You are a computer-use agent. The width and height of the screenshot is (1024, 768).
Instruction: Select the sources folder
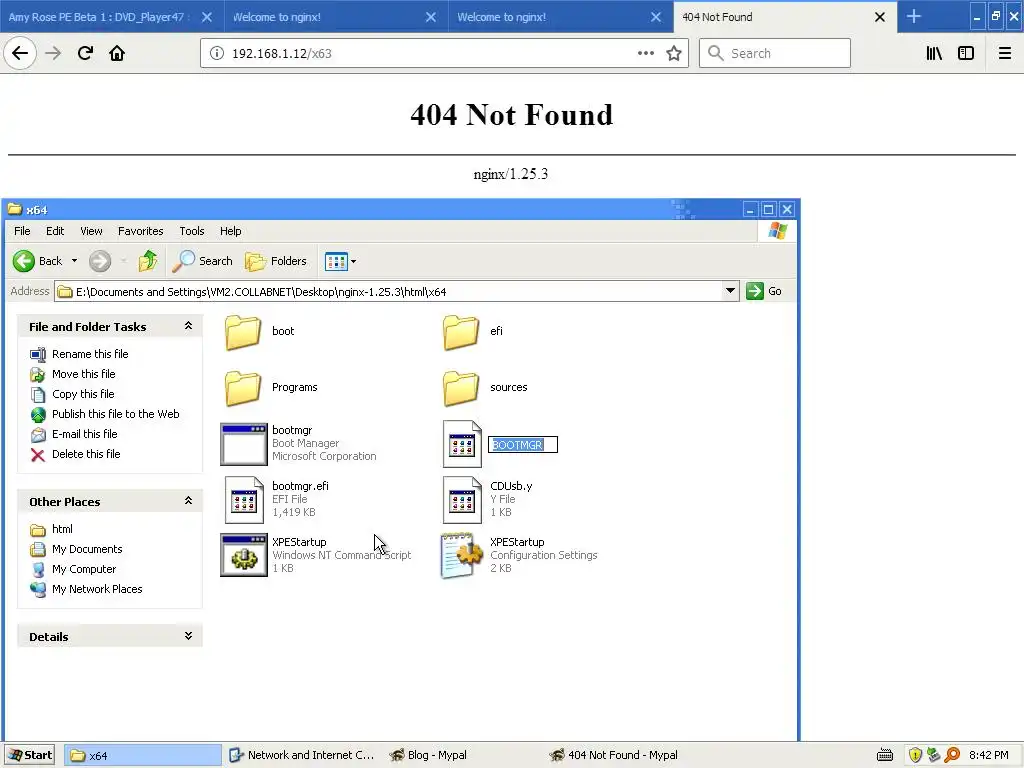point(485,387)
